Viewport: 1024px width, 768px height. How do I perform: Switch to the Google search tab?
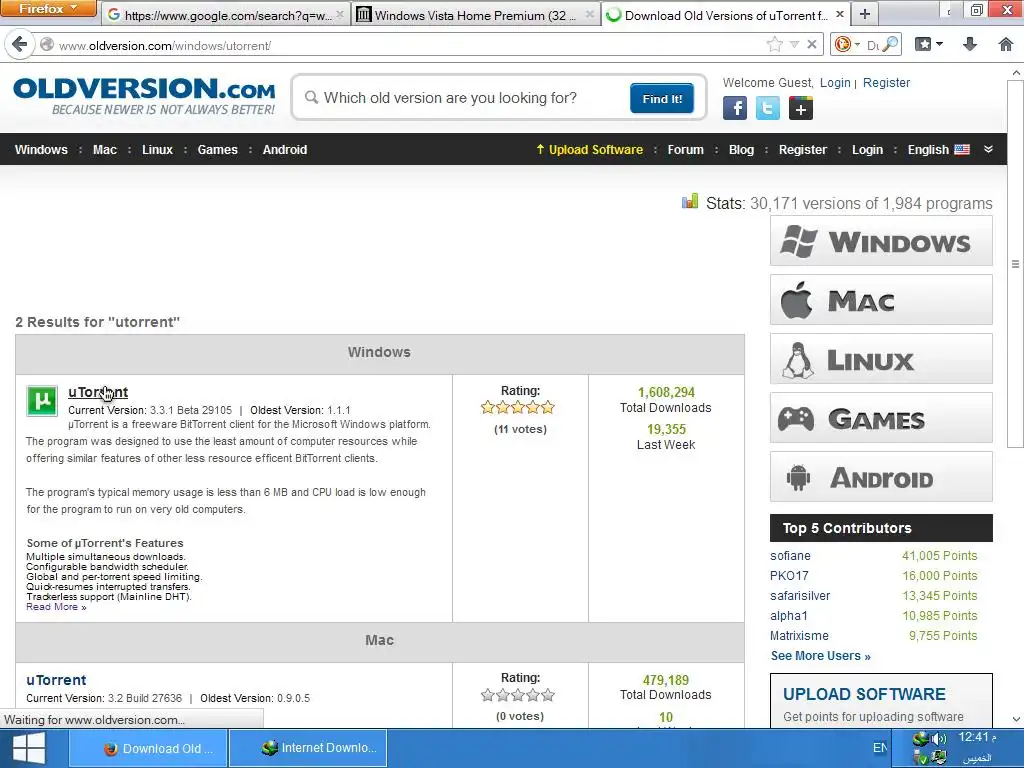pos(225,14)
